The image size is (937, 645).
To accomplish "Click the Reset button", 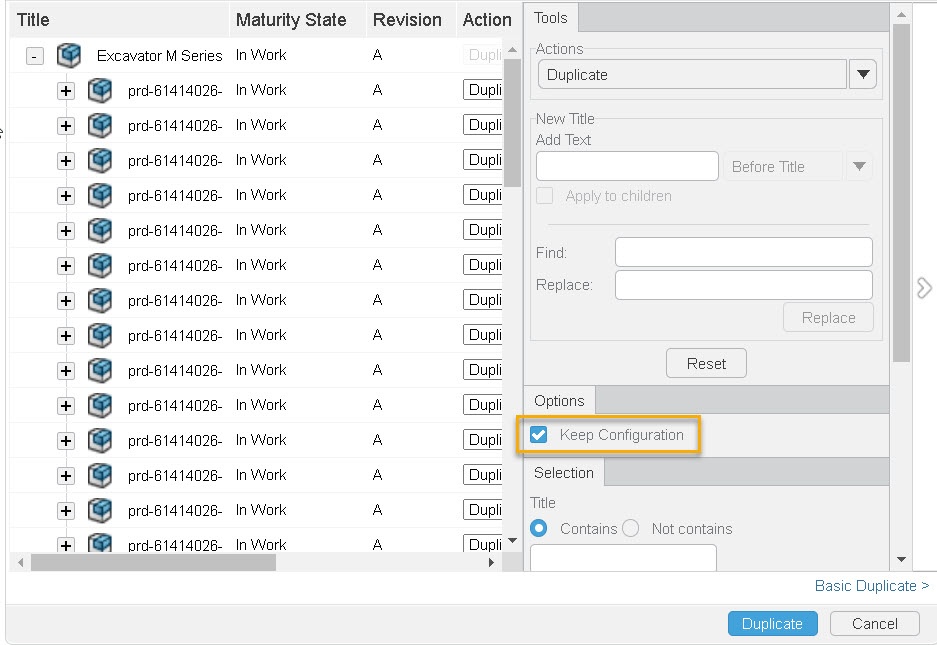I will point(706,363).
